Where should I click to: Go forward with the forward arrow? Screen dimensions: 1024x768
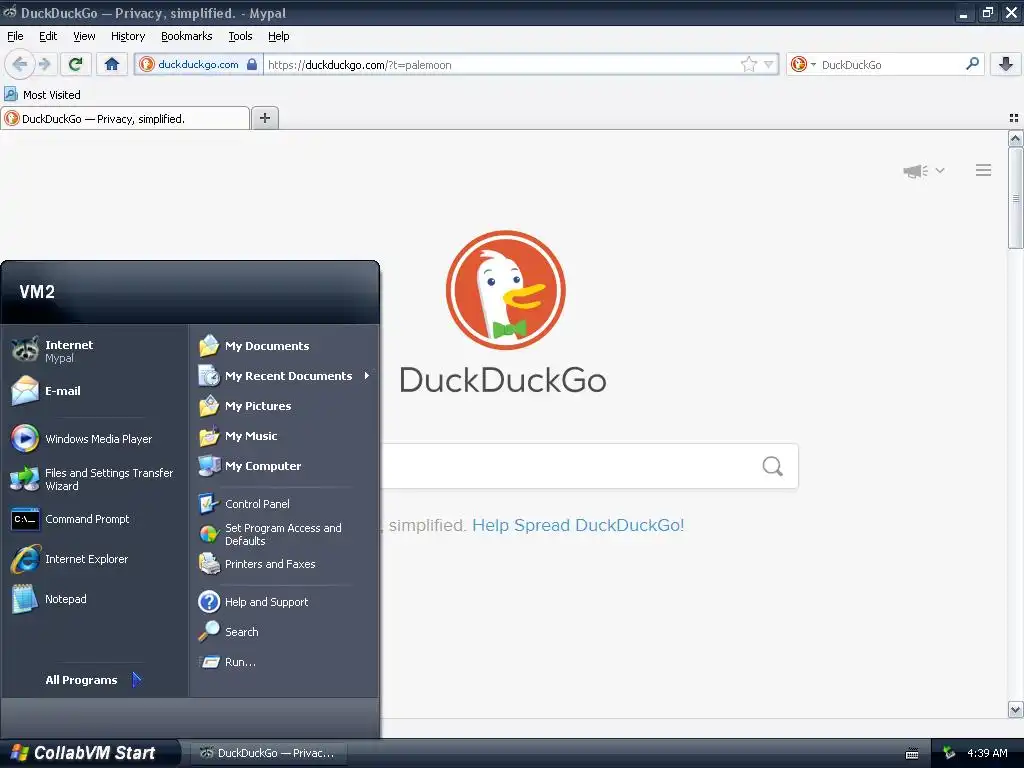point(45,64)
